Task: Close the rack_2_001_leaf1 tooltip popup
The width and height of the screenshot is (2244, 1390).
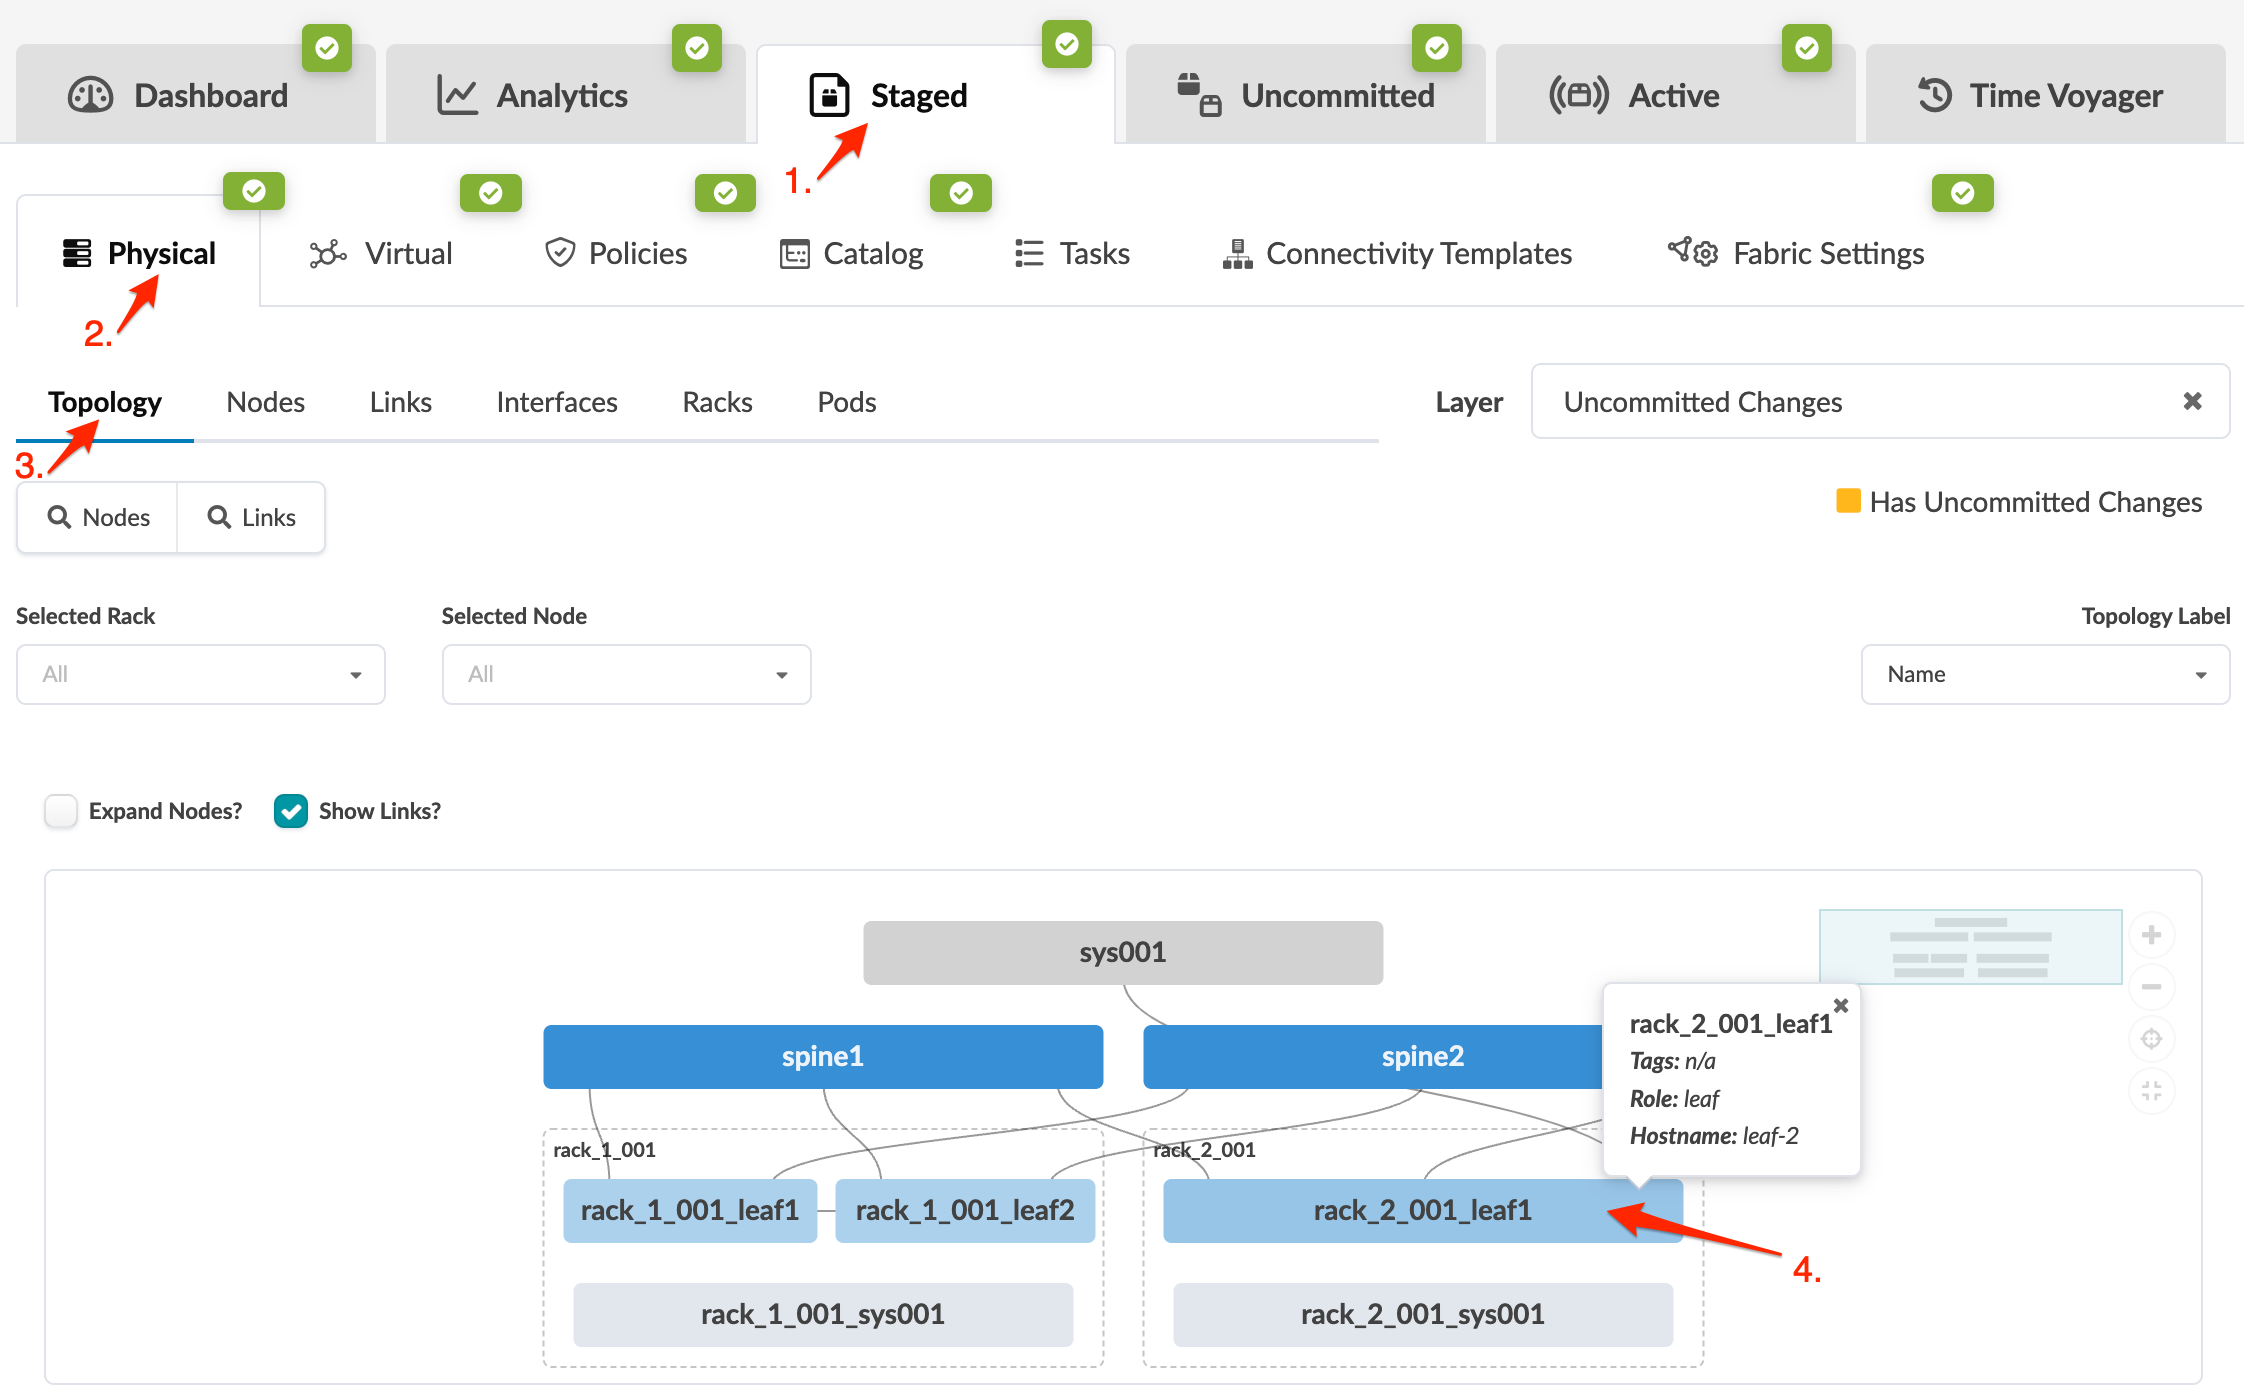Action: (1841, 1005)
